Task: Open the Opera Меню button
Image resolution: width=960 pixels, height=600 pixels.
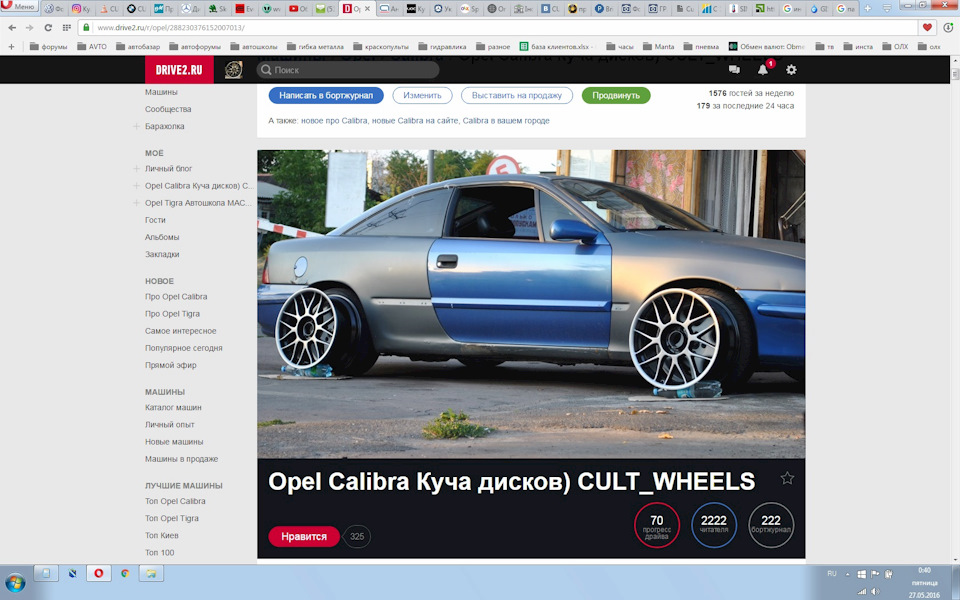Action: coord(19,6)
